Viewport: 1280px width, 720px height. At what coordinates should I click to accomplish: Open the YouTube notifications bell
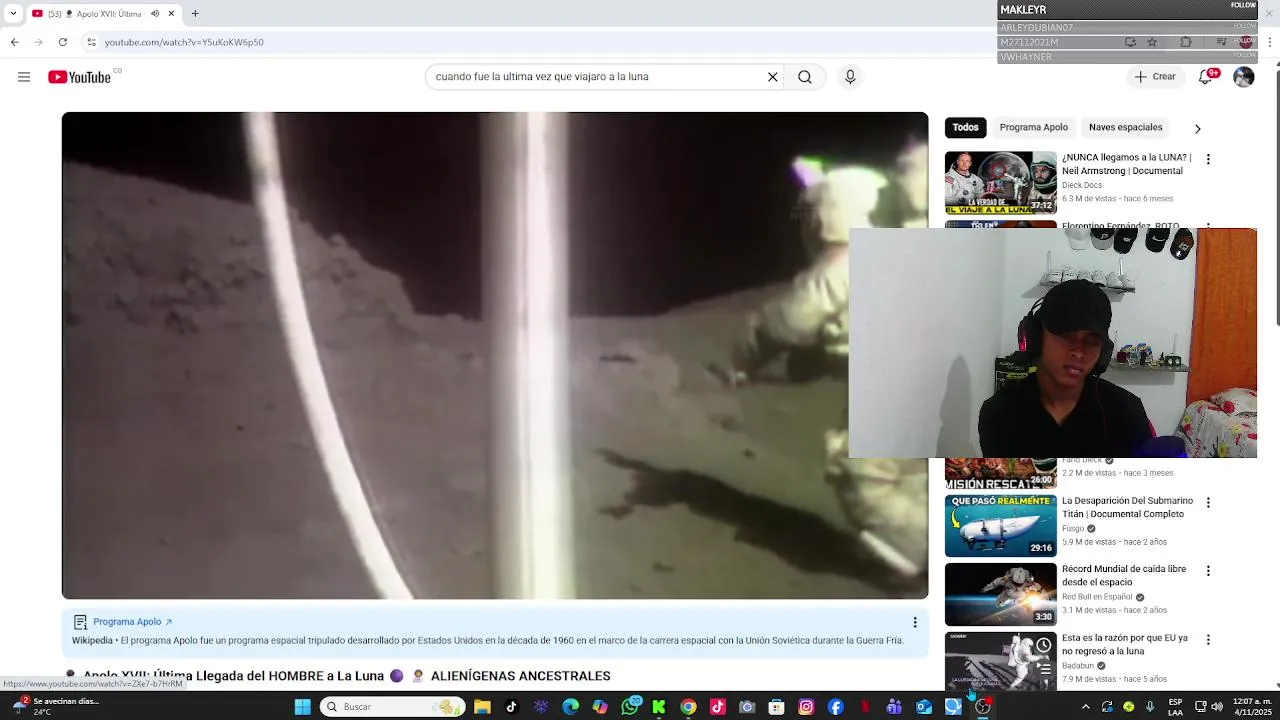1206,77
